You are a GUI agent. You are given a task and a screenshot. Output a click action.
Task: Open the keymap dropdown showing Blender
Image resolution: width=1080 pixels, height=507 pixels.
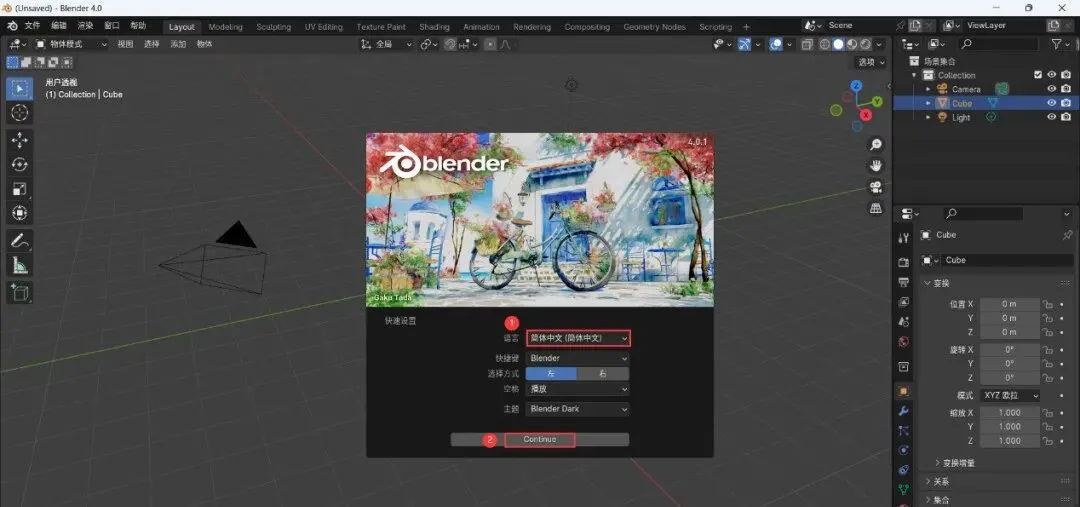point(578,358)
